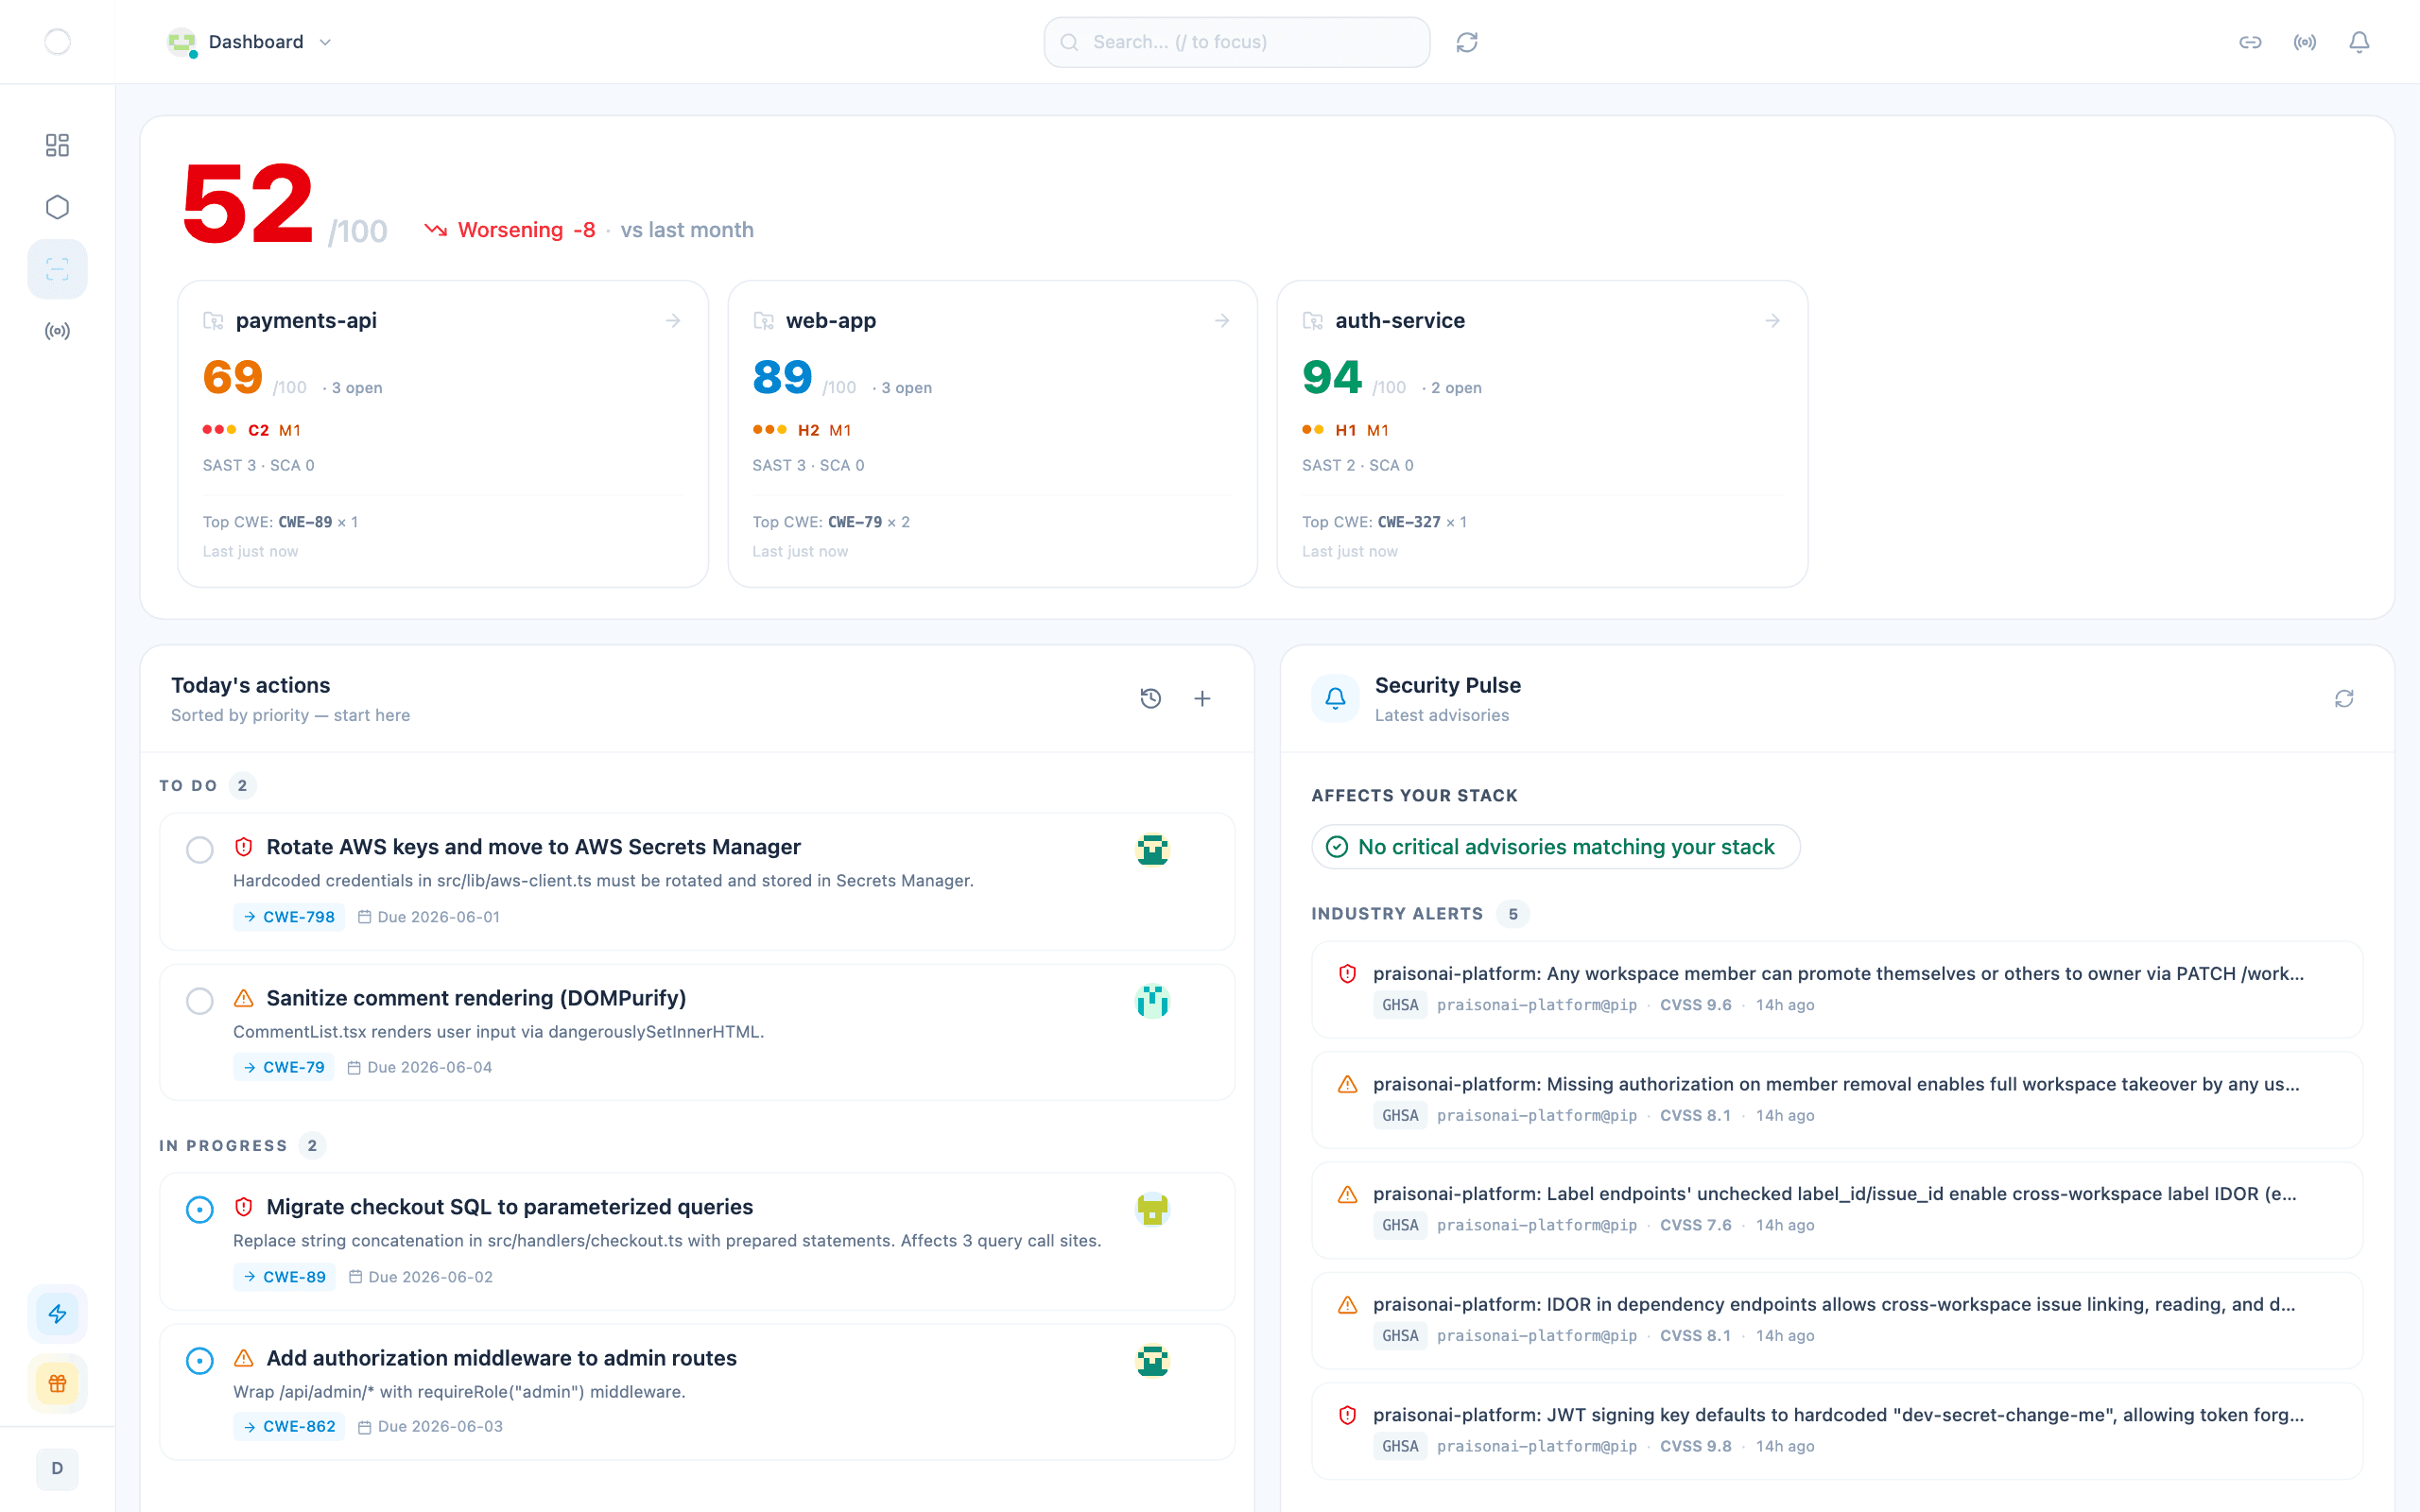Open the CWE-798 tag link

click(x=289, y=916)
